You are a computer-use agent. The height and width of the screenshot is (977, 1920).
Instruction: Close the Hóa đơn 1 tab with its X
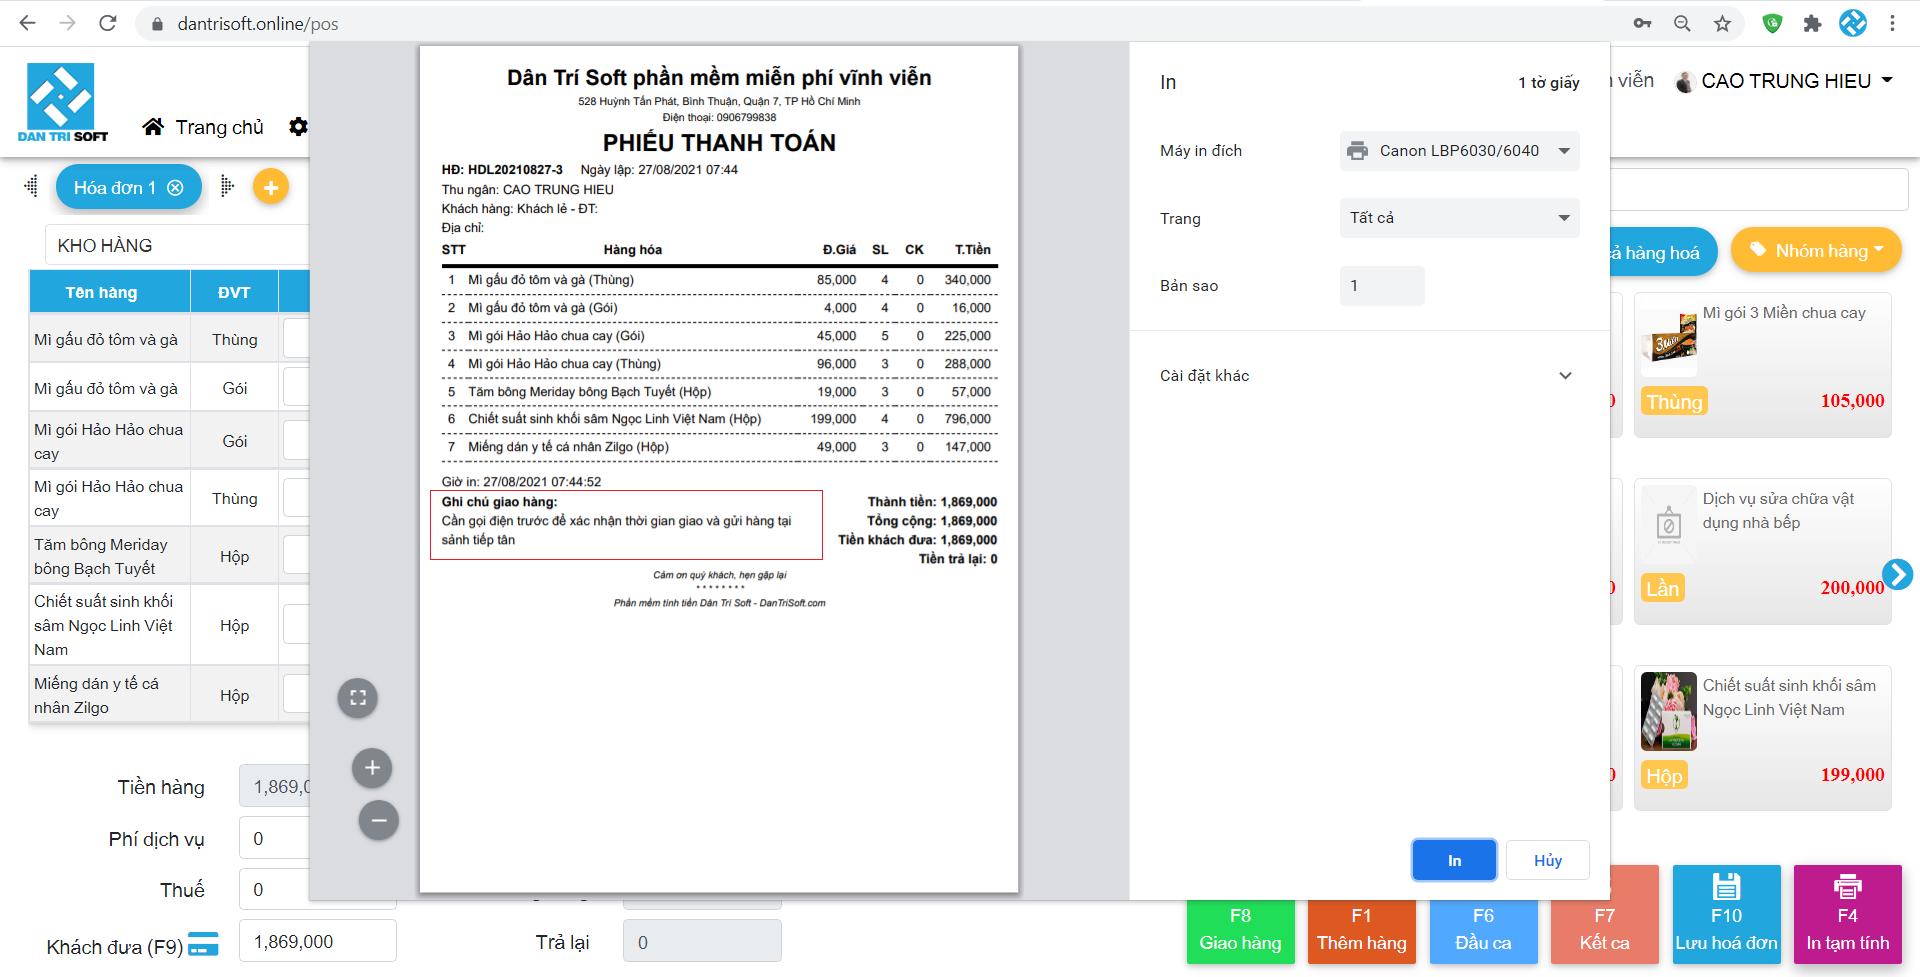[175, 188]
